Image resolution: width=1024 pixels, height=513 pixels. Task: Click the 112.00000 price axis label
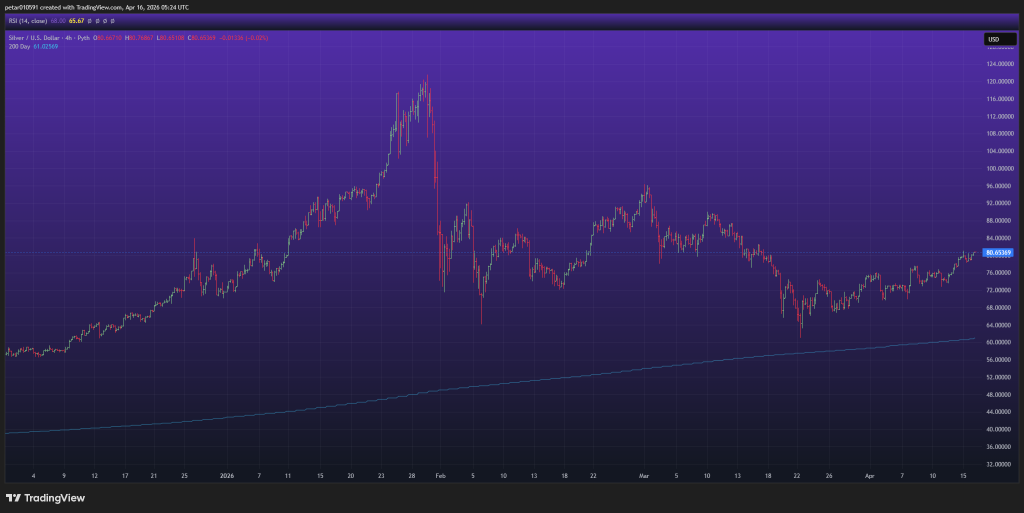1000,116
